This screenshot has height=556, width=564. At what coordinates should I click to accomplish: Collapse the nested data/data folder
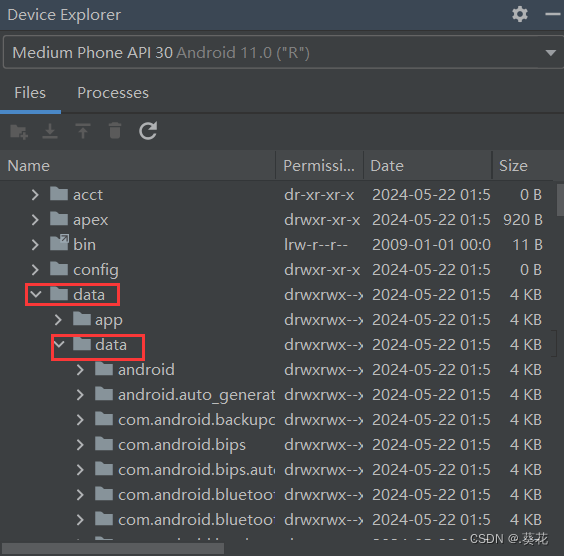(59, 344)
